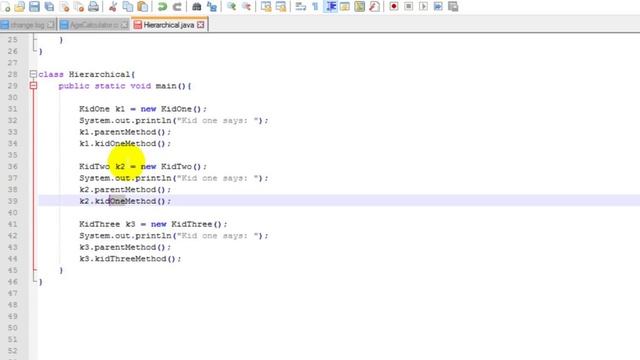
Task: Click the Save All icon
Action: 49,7
